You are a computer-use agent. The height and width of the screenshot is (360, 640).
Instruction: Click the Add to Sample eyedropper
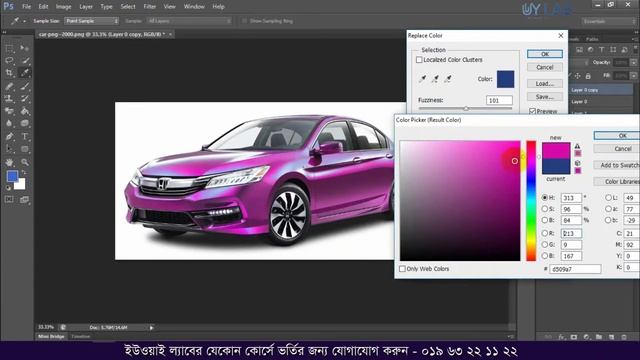click(435, 78)
